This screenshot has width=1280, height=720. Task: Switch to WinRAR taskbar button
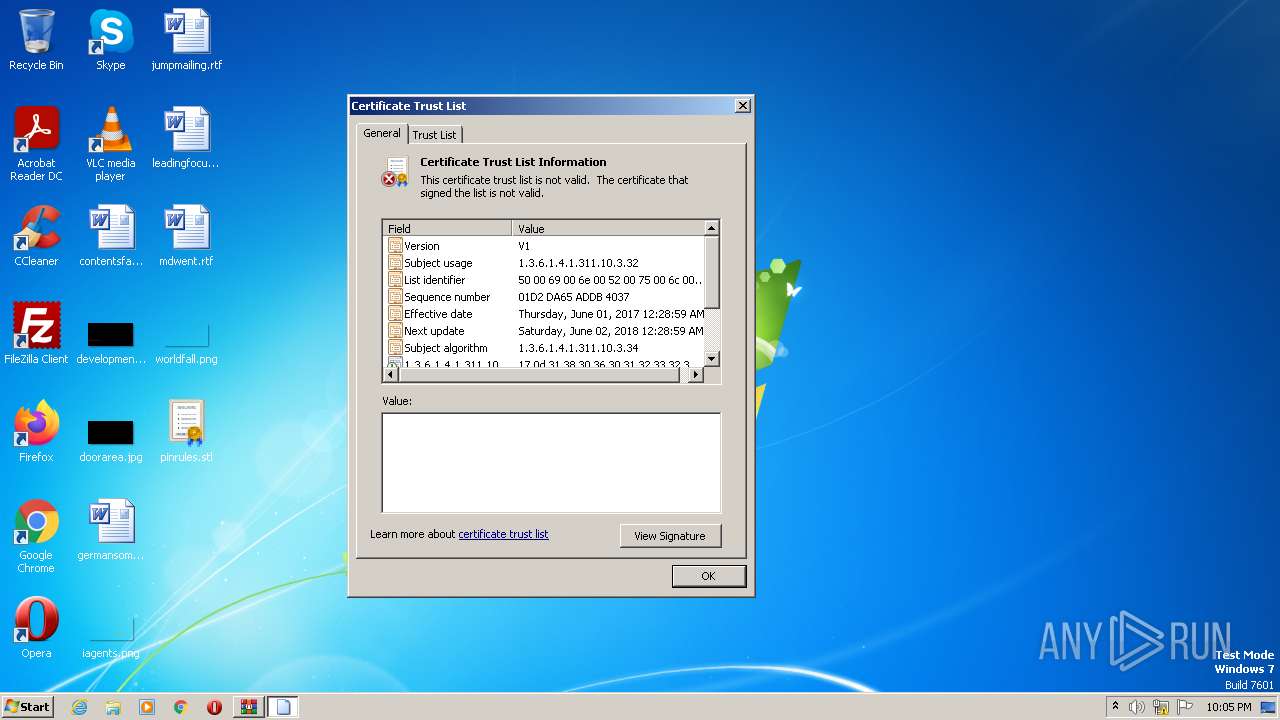point(248,707)
